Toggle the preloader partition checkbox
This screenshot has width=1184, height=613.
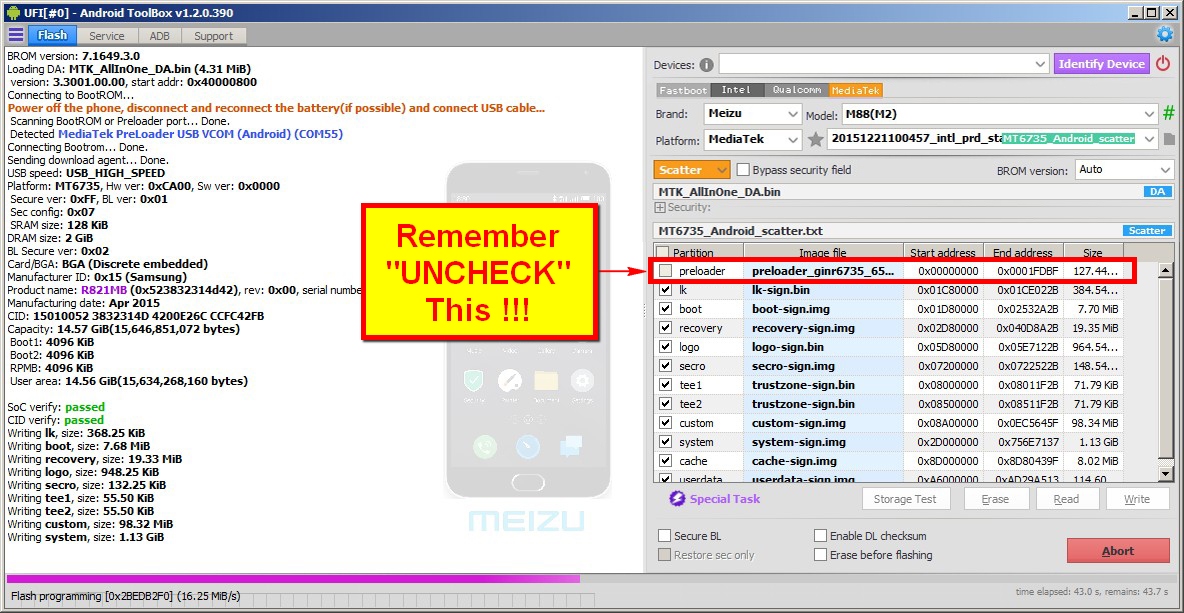pos(665,270)
